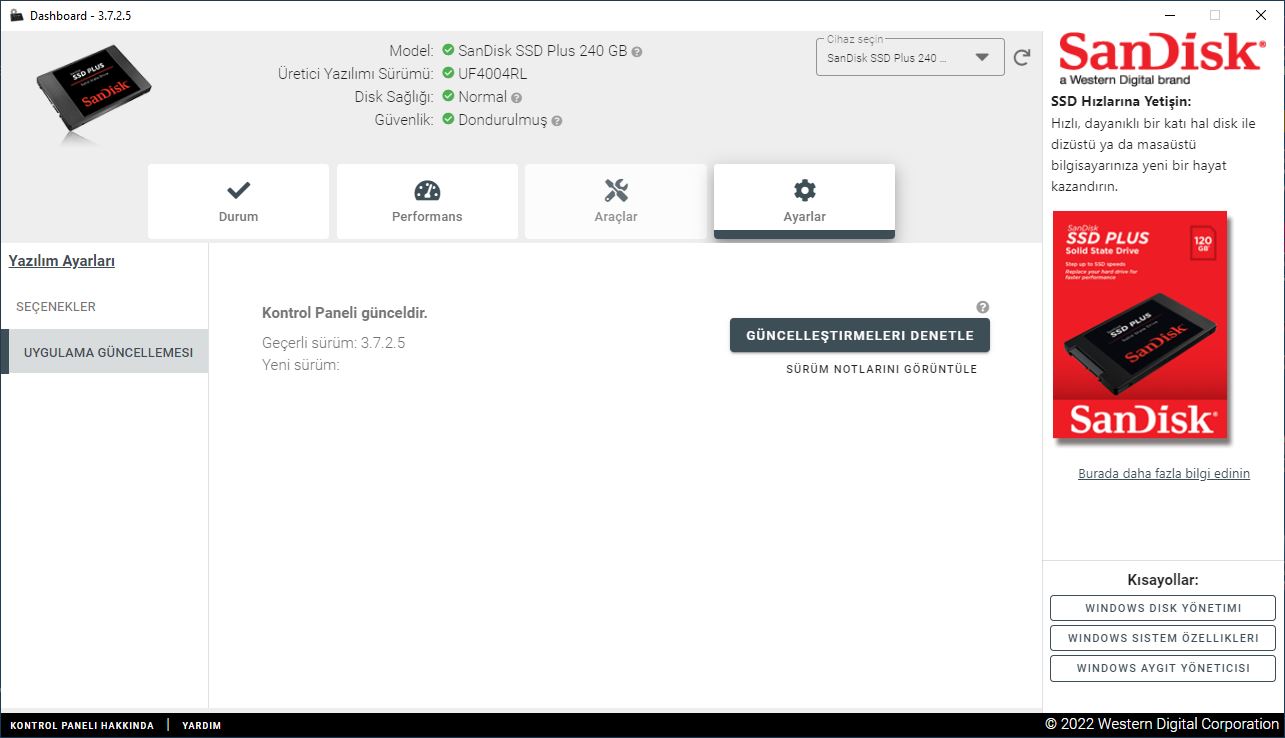Image resolution: width=1285 pixels, height=738 pixels.
Task: Click the SSD Hızlarına Yetişin heading
Action: (x=1121, y=102)
